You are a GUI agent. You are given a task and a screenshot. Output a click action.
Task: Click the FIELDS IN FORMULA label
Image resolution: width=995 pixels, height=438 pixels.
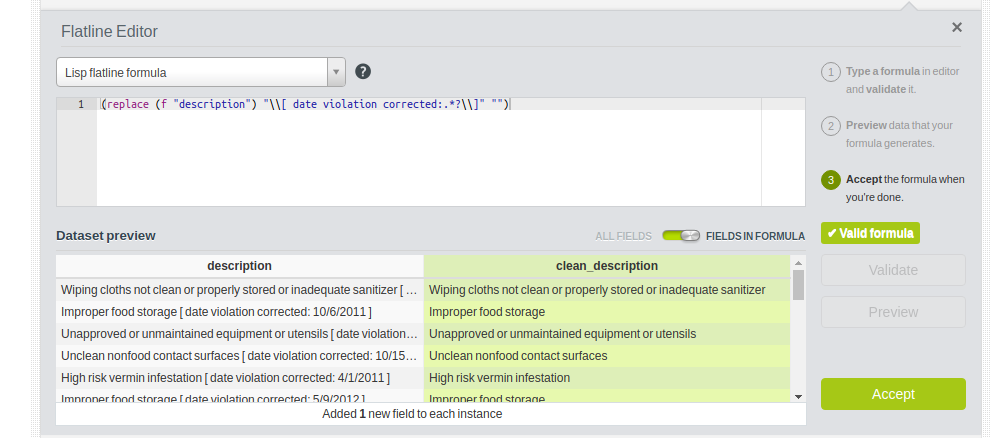coord(755,236)
